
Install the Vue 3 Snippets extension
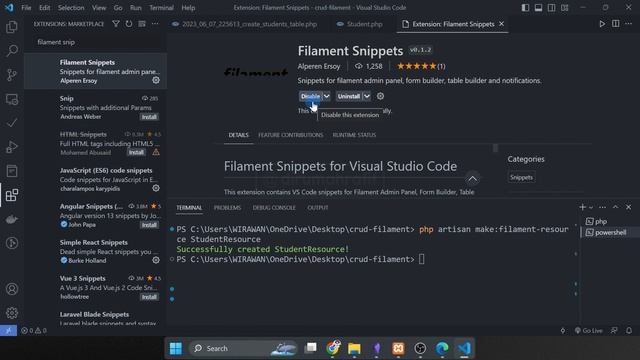149,297
